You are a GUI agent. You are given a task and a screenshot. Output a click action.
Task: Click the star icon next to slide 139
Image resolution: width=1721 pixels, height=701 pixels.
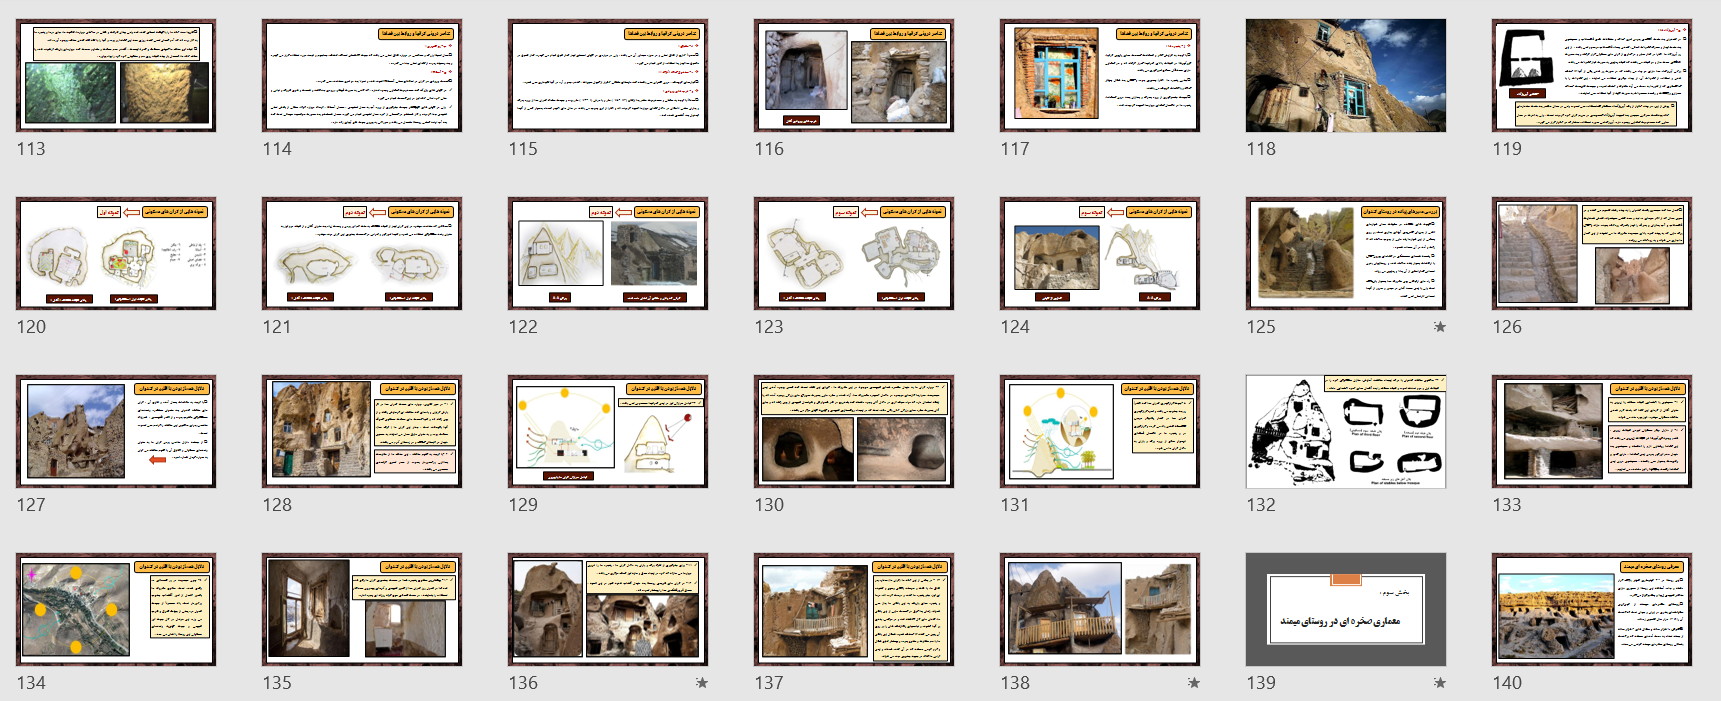[1439, 683]
